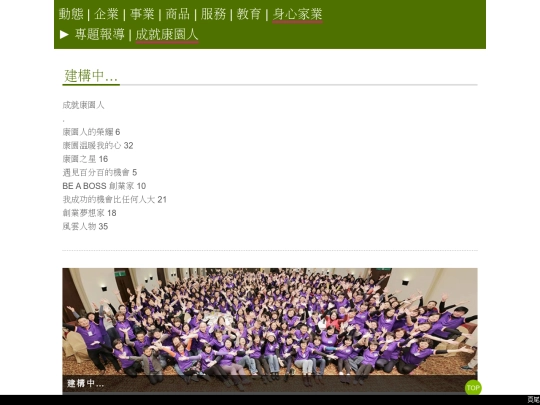Open the 康園溫暖我的心 32 category

click(98, 145)
